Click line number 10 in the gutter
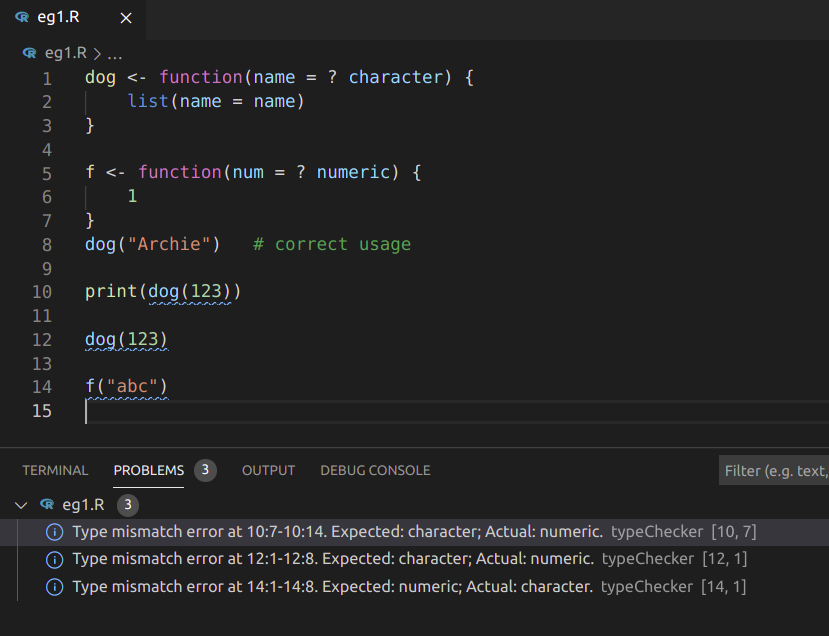The height and width of the screenshot is (636, 829). pos(42,292)
